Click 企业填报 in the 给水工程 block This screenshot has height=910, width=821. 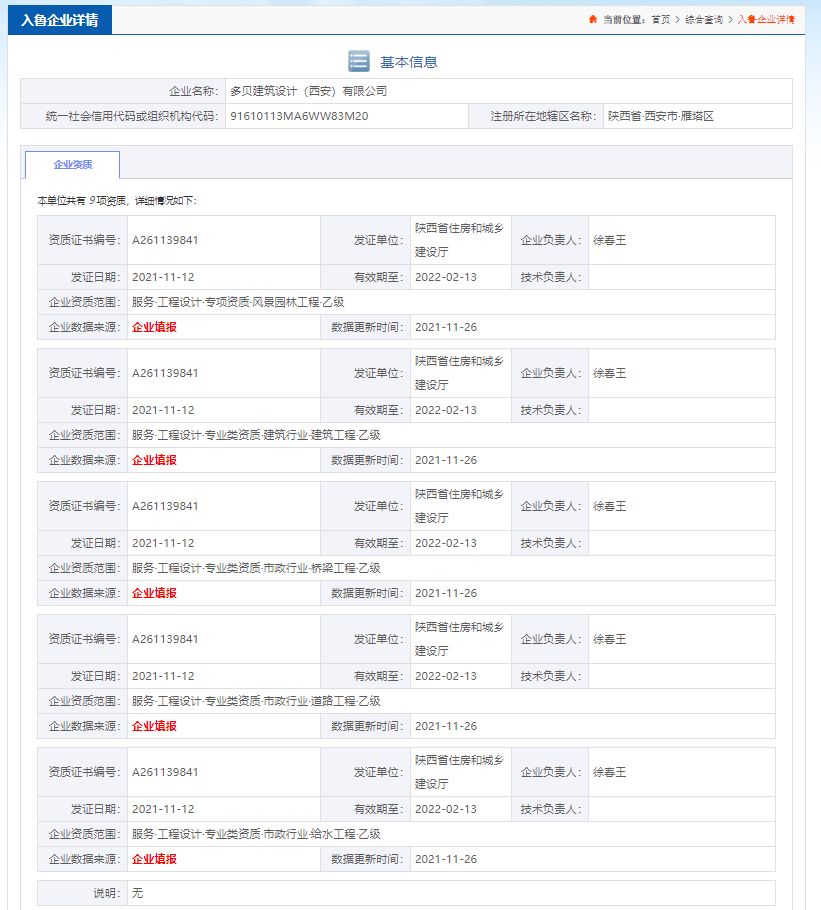point(154,859)
